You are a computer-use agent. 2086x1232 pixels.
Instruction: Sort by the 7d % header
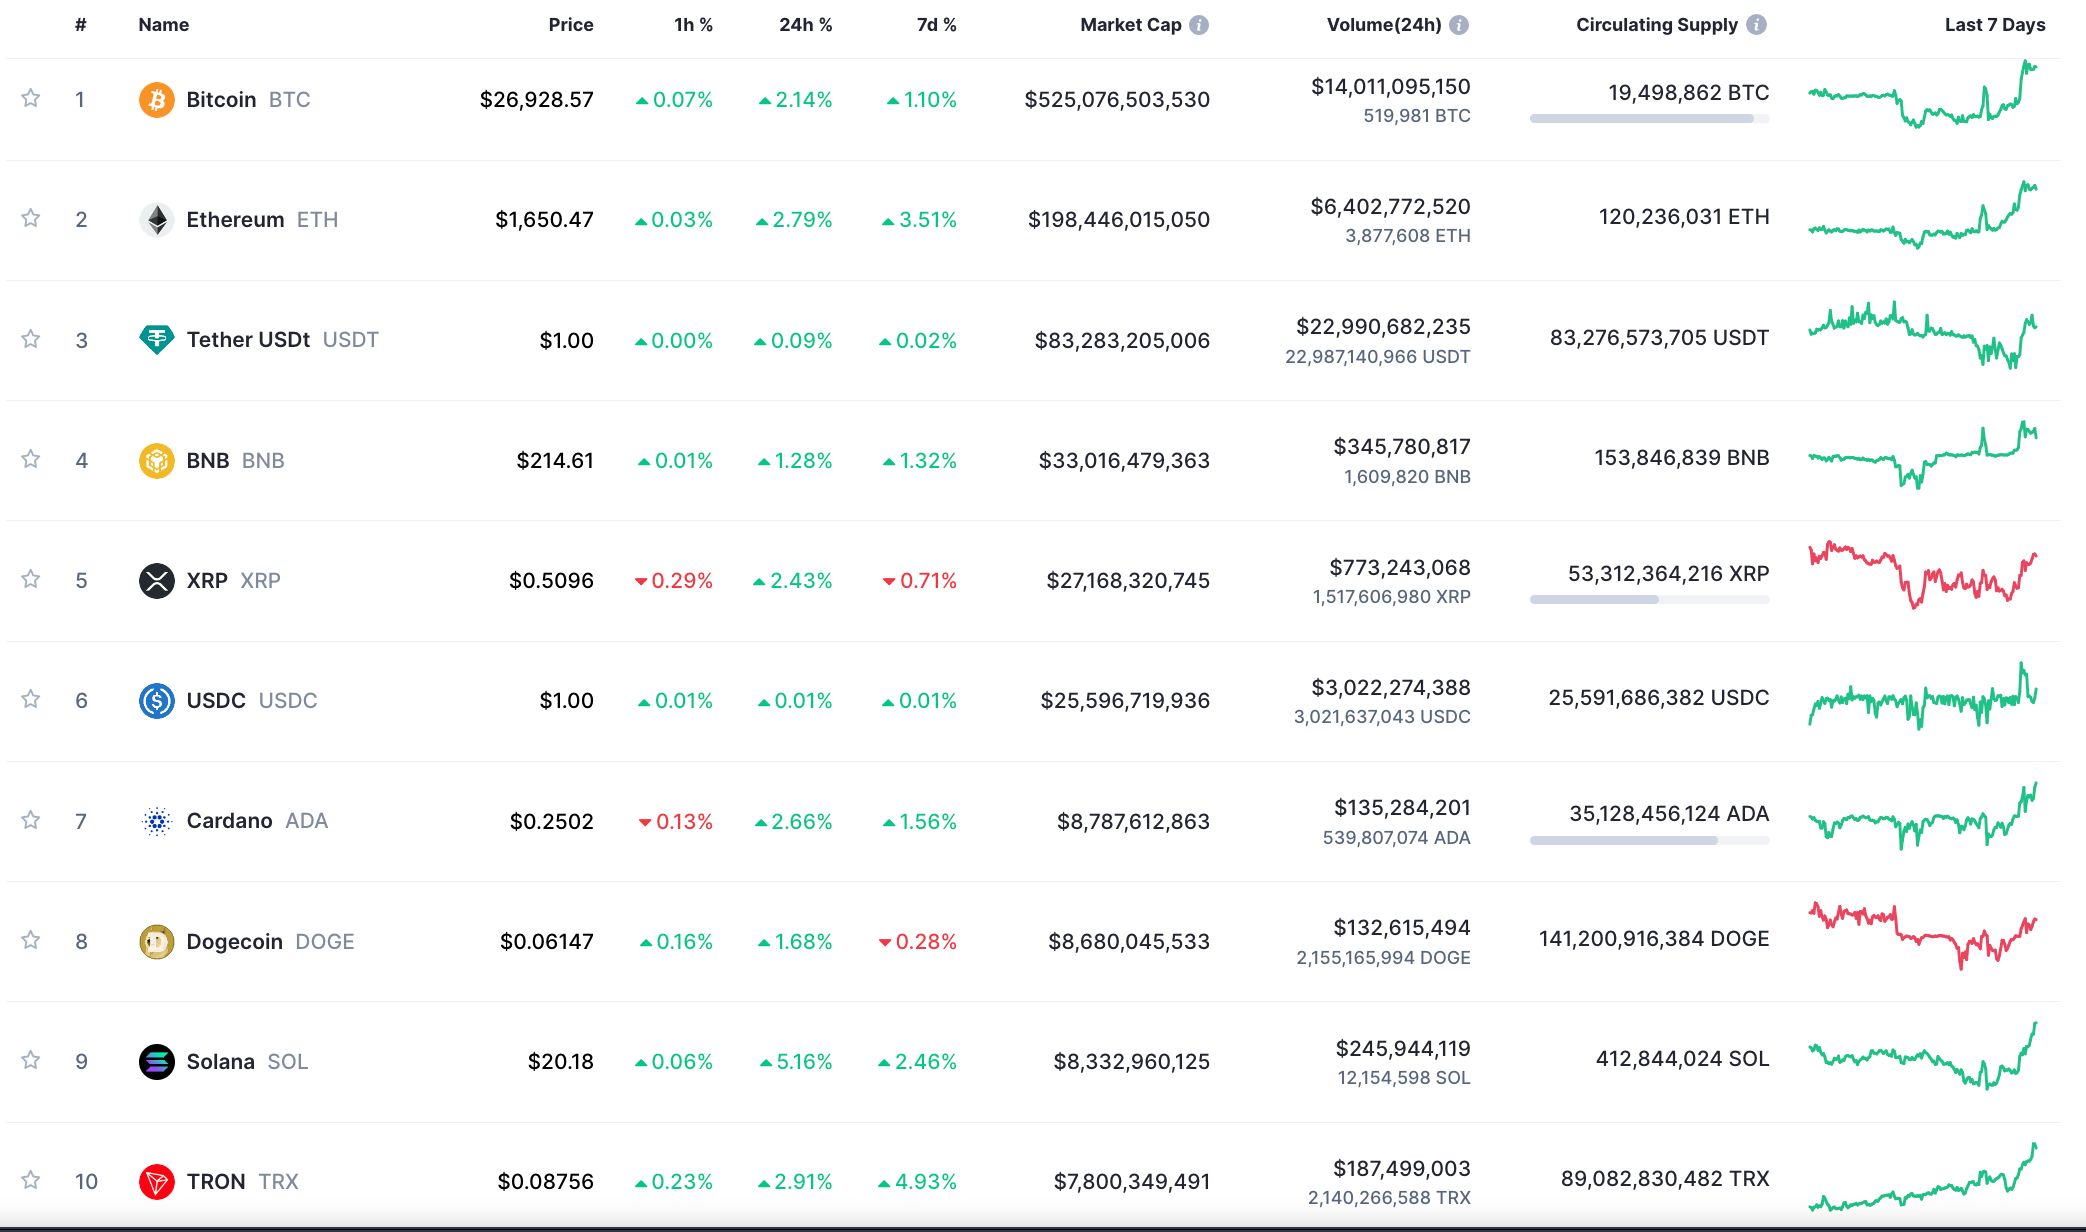click(936, 25)
